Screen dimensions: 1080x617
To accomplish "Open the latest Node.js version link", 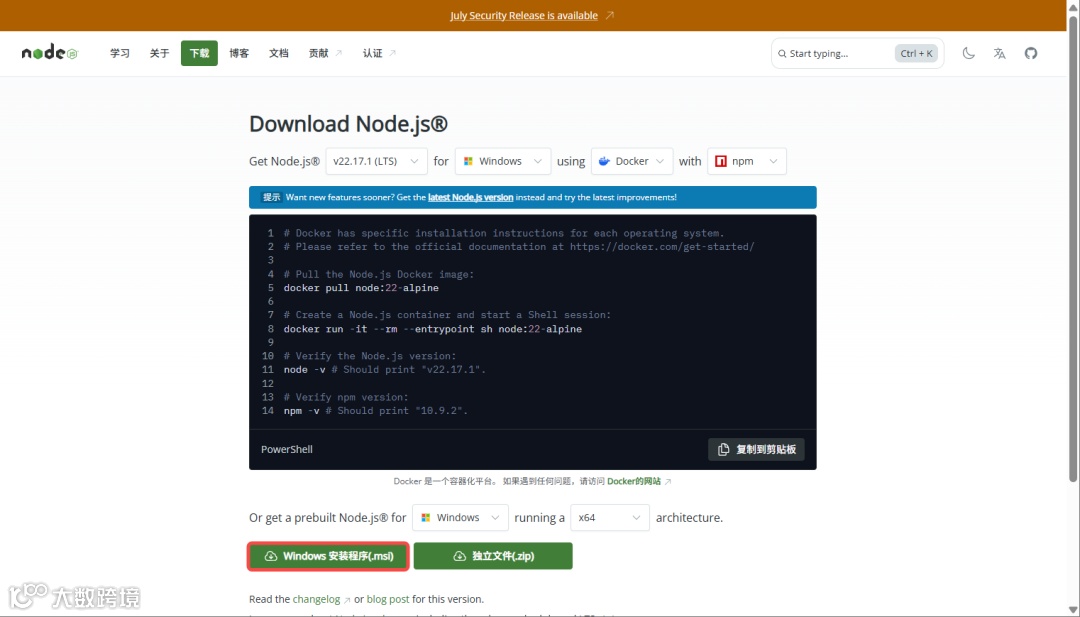I will point(470,197).
